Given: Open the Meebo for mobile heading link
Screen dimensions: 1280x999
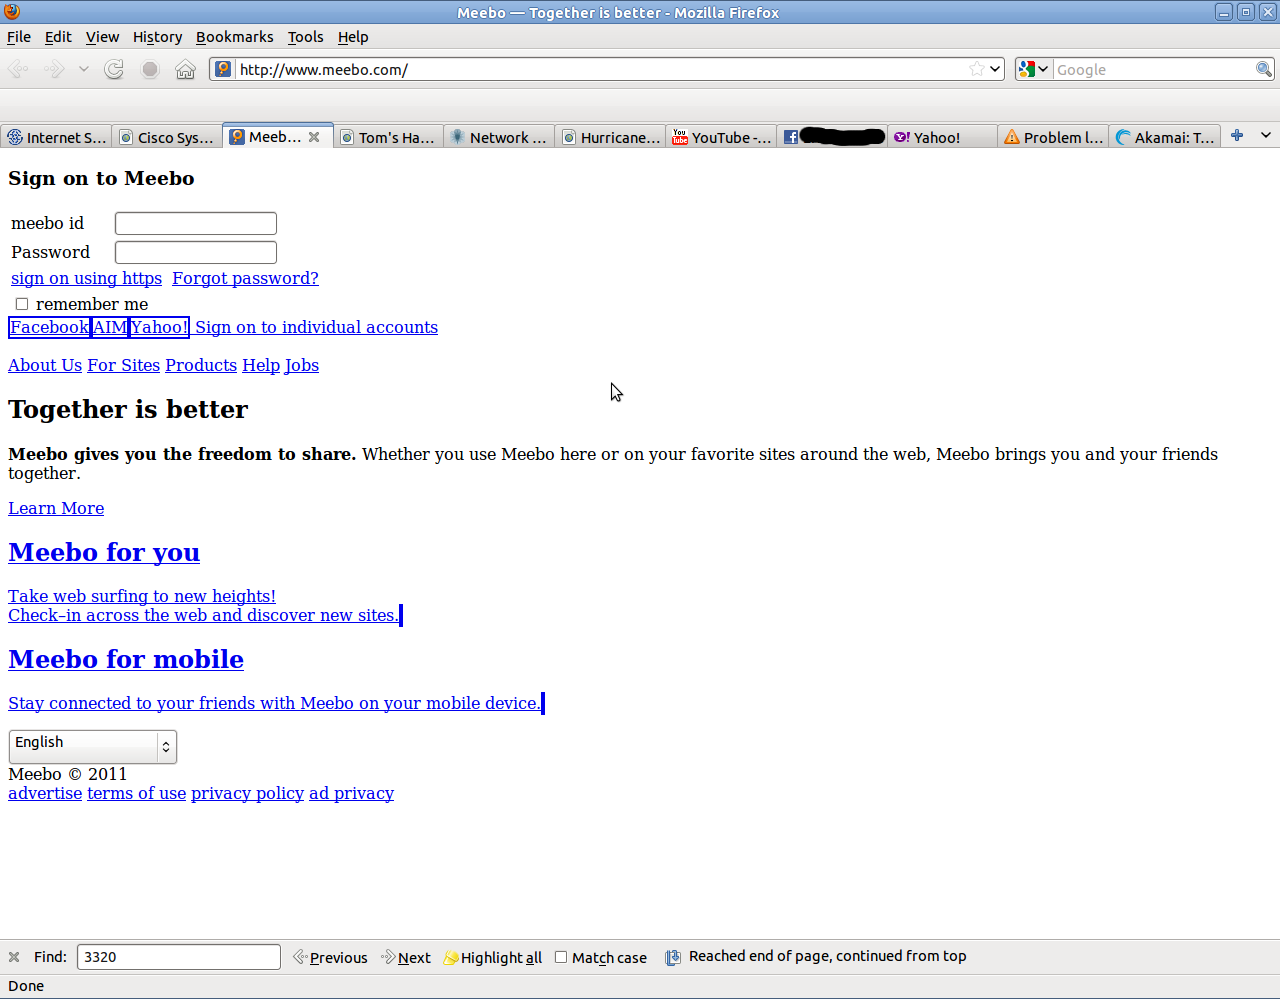Looking at the screenshot, I should [x=126, y=659].
